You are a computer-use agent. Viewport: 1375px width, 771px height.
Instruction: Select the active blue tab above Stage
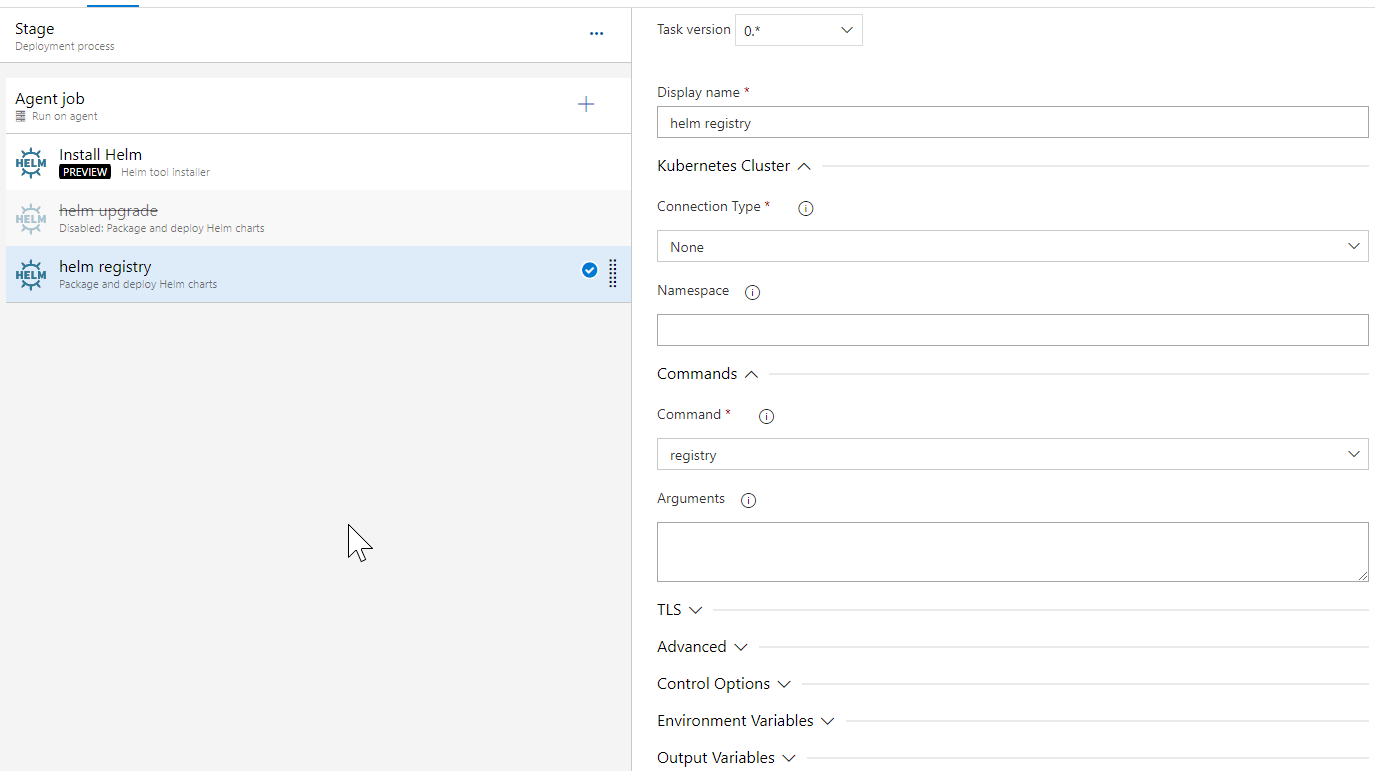point(112,3)
